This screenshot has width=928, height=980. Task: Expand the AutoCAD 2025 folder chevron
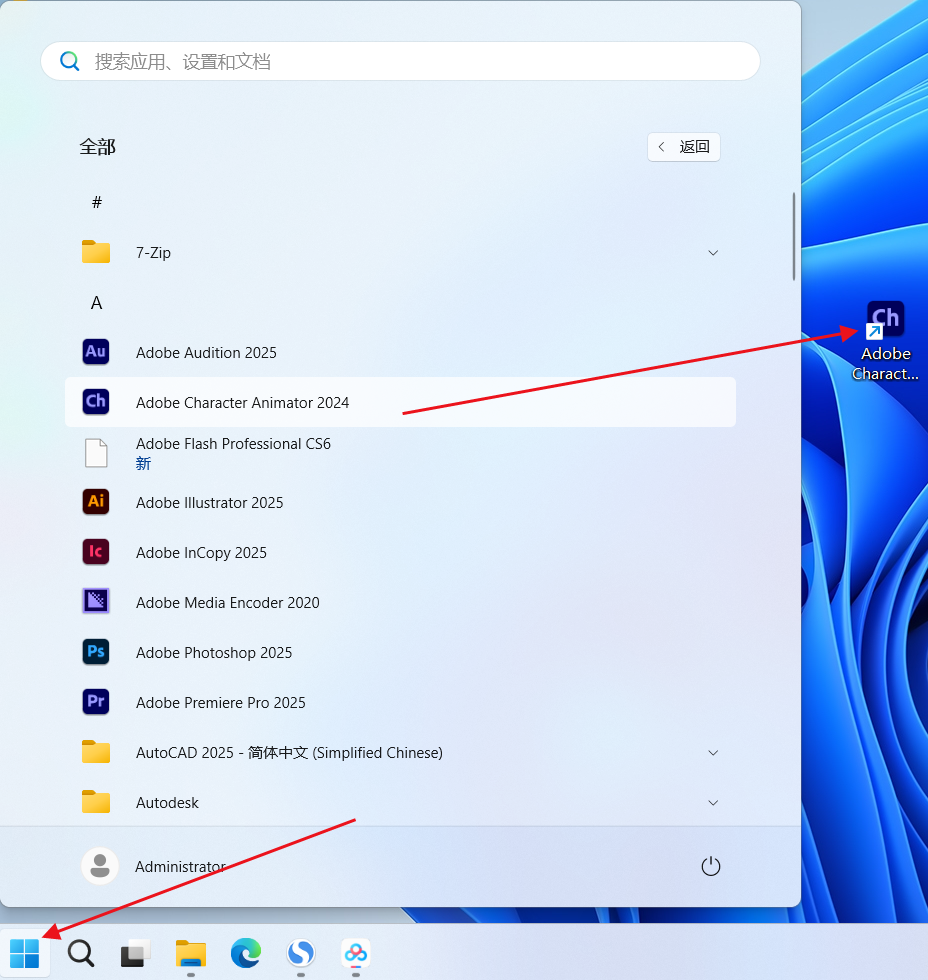coord(713,752)
